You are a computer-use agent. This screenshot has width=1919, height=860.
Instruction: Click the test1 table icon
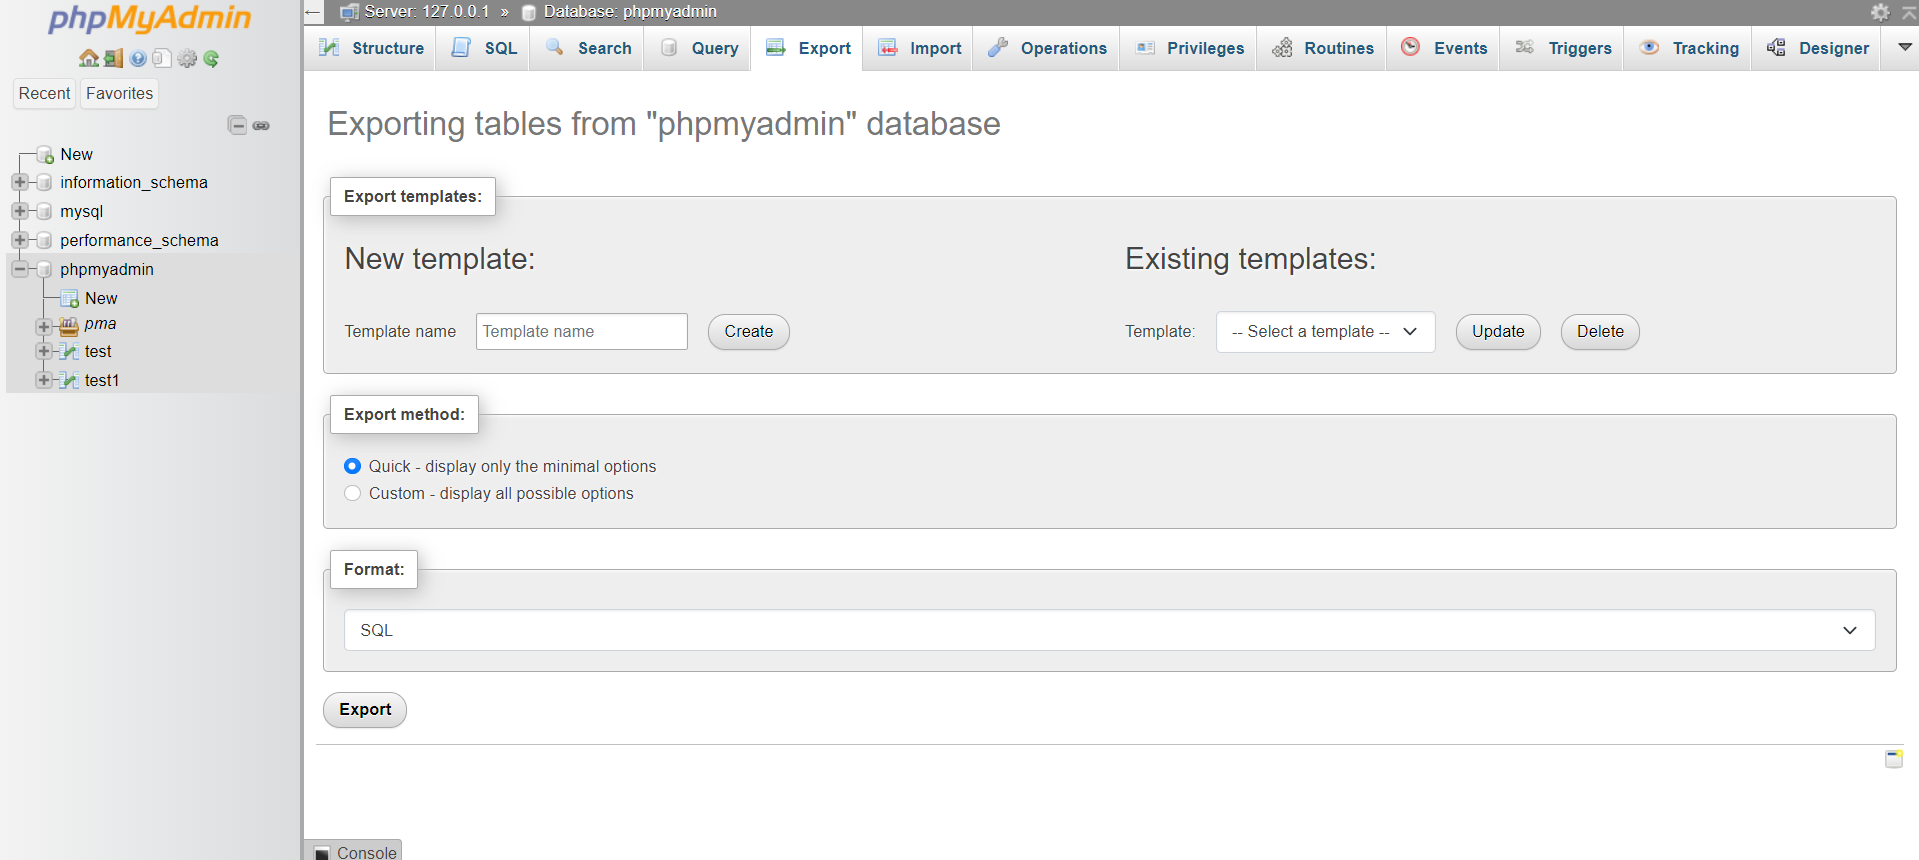(x=69, y=380)
